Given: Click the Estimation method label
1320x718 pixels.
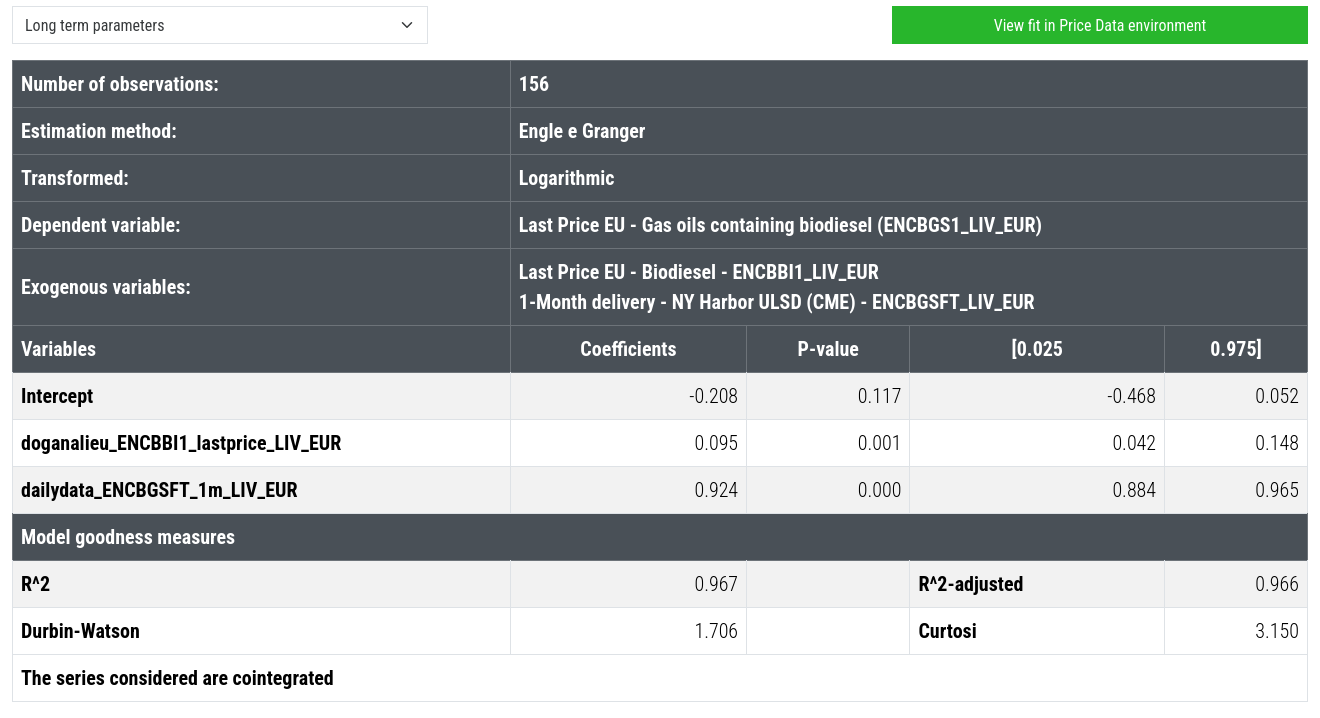Looking at the screenshot, I should 98,131.
